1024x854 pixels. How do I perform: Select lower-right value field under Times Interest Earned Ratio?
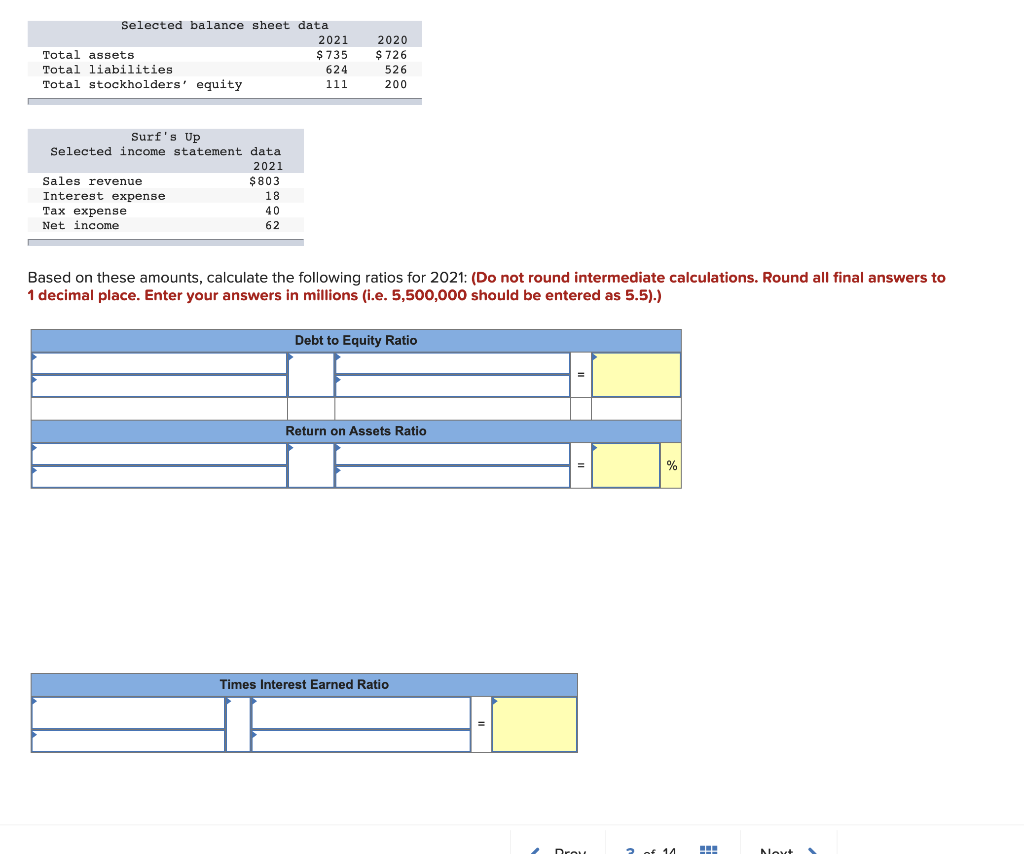pyautogui.click(x=360, y=740)
